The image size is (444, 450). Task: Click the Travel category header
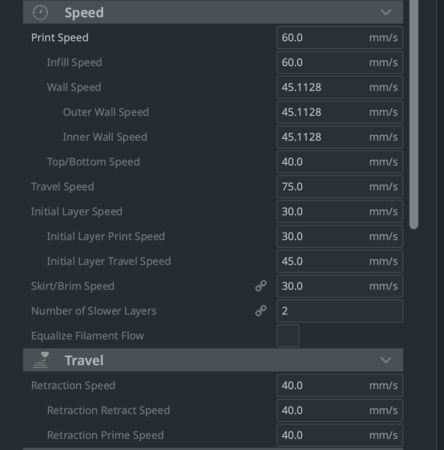tap(213, 360)
